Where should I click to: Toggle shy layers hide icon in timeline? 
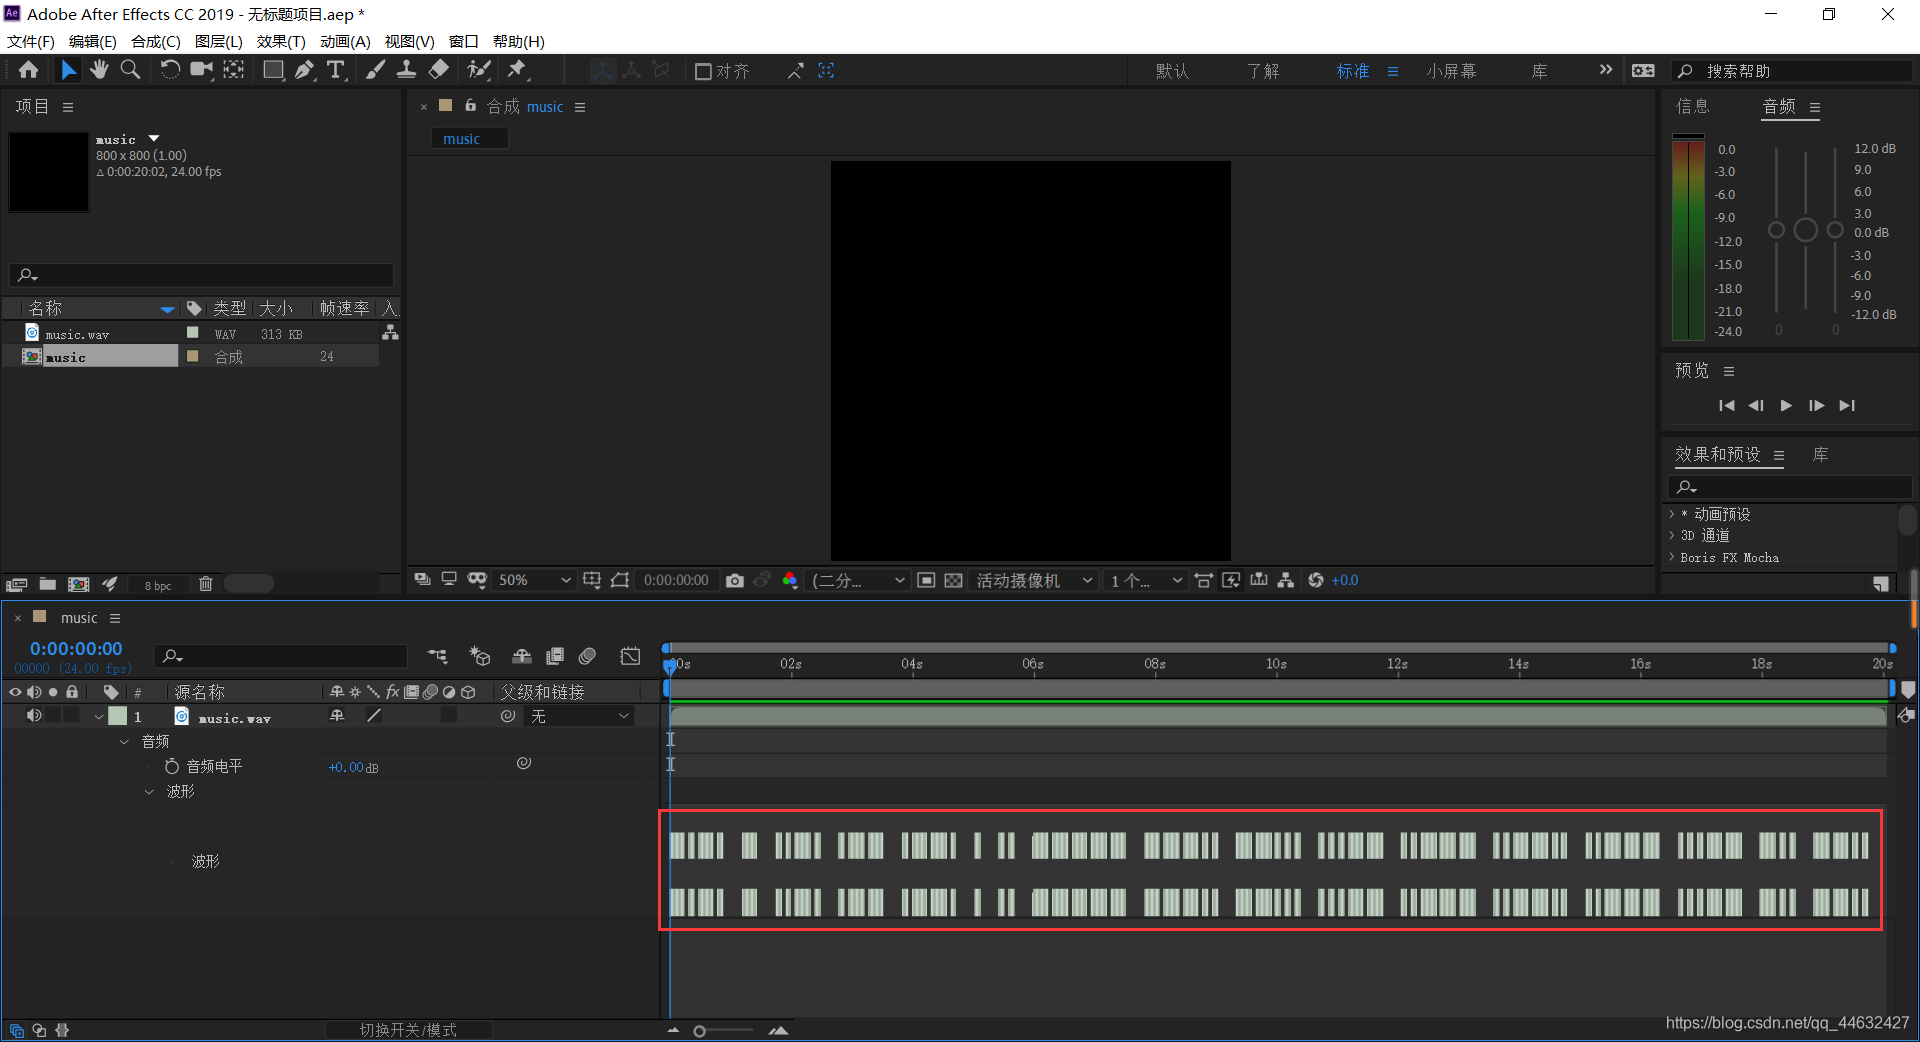pos(522,656)
